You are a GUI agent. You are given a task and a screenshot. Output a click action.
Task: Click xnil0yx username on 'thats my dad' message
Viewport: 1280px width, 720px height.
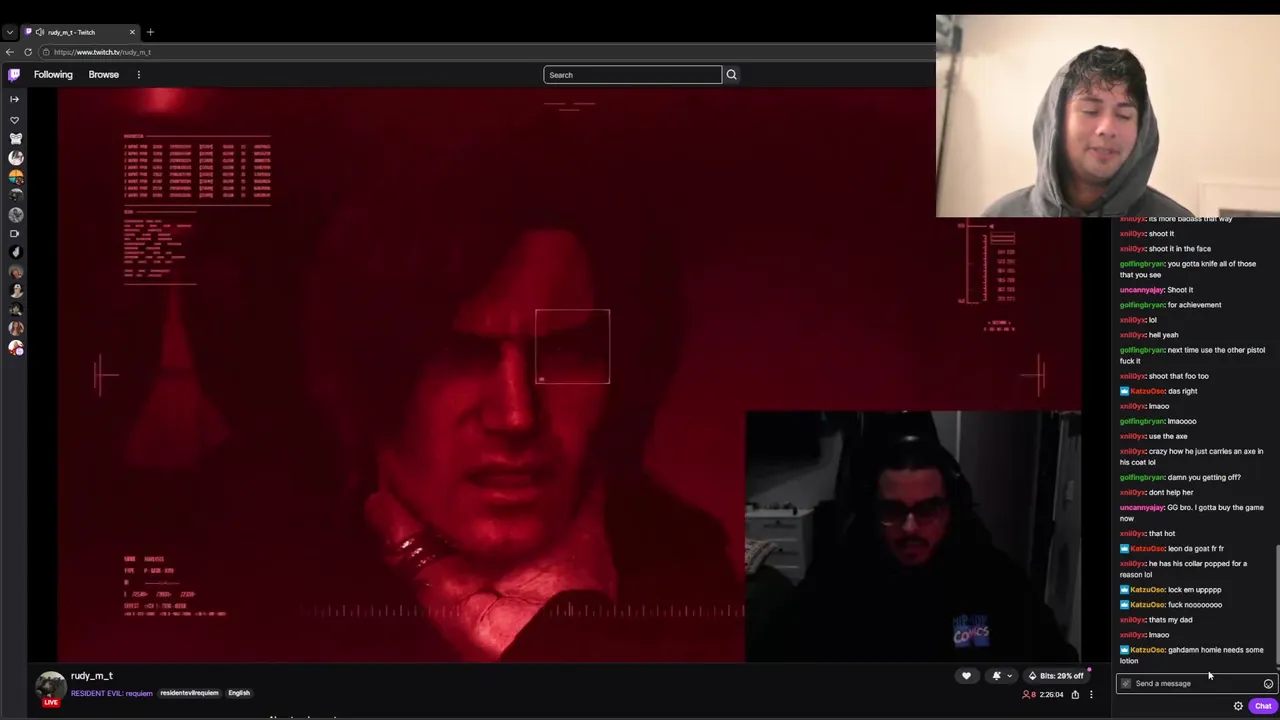pyautogui.click(x=1132, y=620)
